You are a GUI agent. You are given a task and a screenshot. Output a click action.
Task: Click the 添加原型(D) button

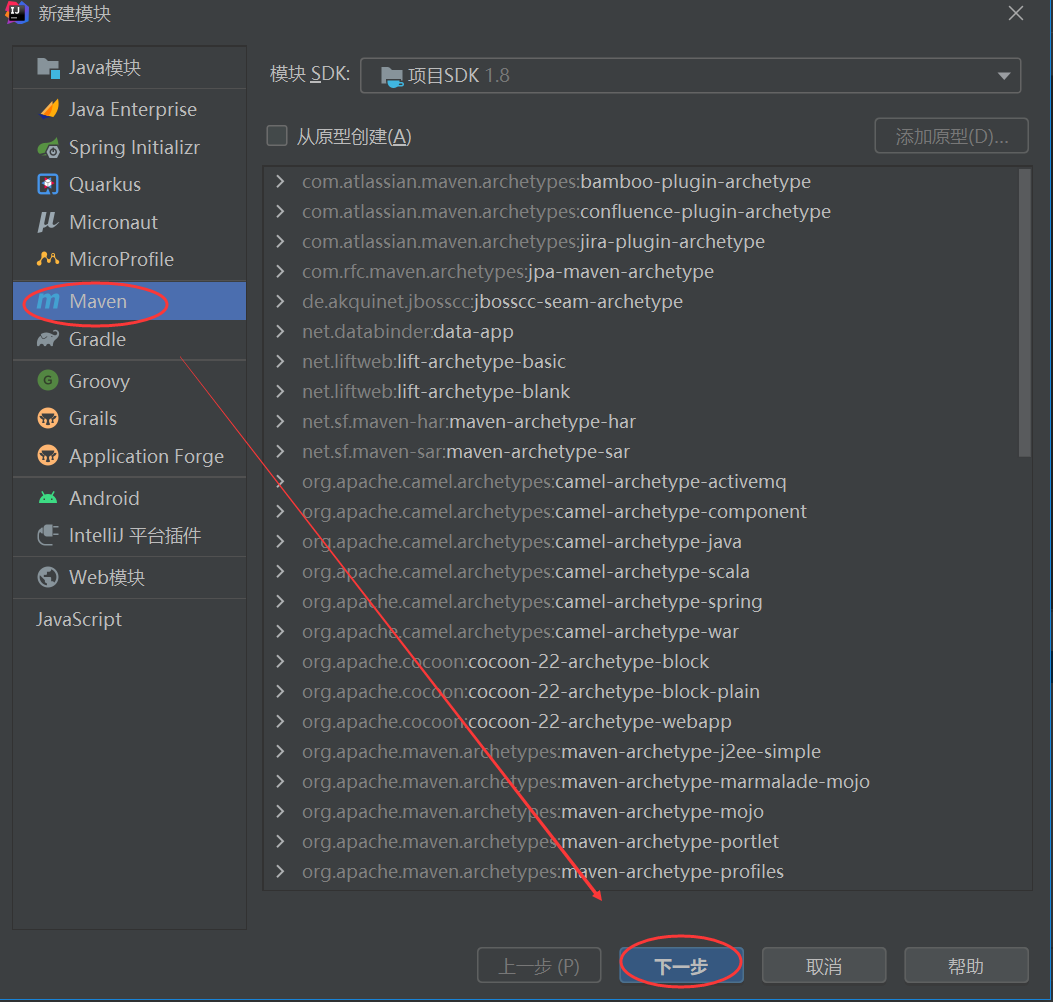click(951, 136)
